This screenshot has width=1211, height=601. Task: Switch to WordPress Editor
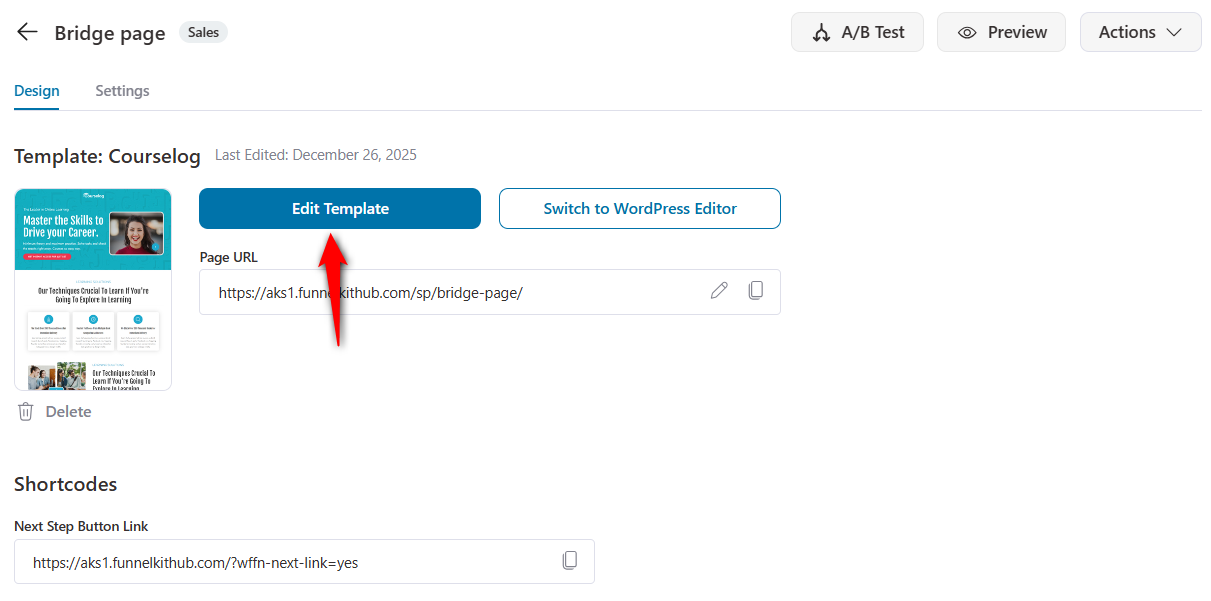click(639, 208)
